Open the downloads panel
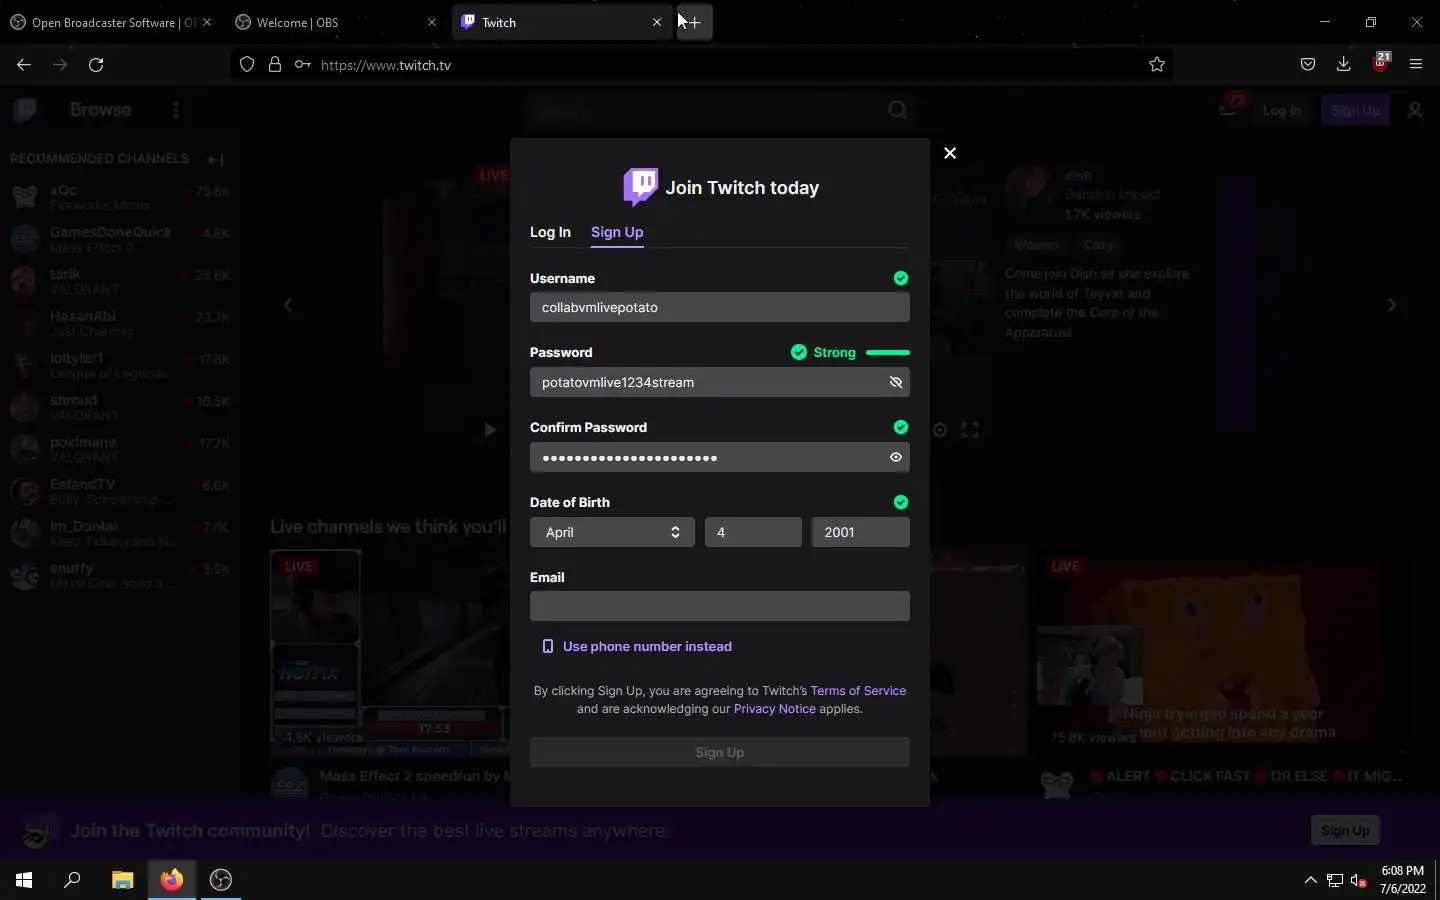This screenshot has height=900, width=1440. [x=1343, y=64]
